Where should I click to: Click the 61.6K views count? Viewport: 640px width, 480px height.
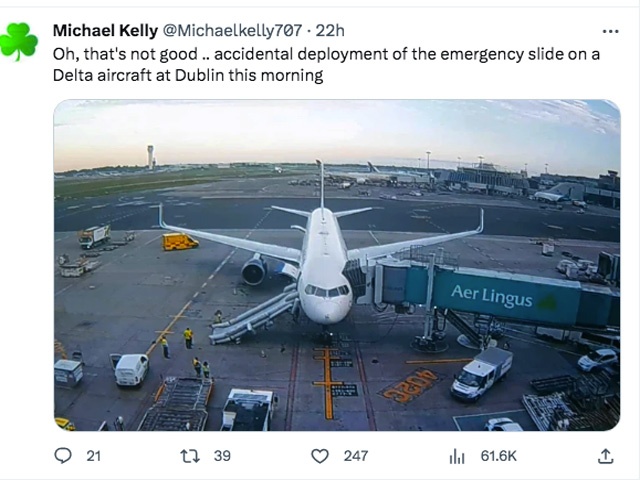(x=498, y=455)
